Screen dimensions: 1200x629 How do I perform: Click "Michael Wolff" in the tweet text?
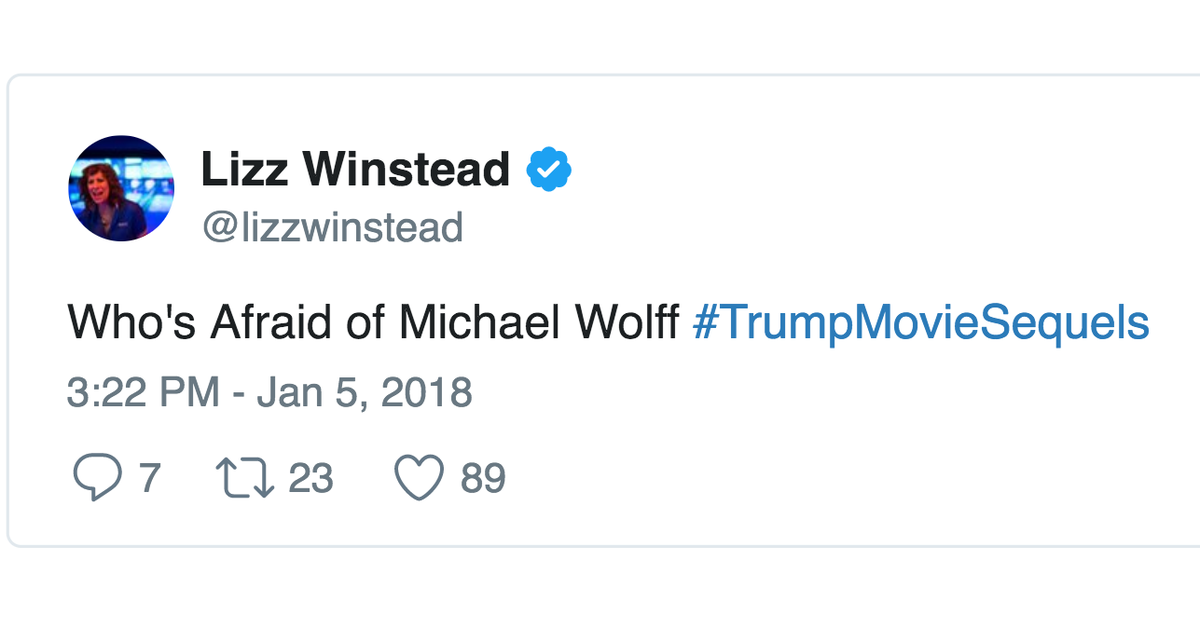540,323
